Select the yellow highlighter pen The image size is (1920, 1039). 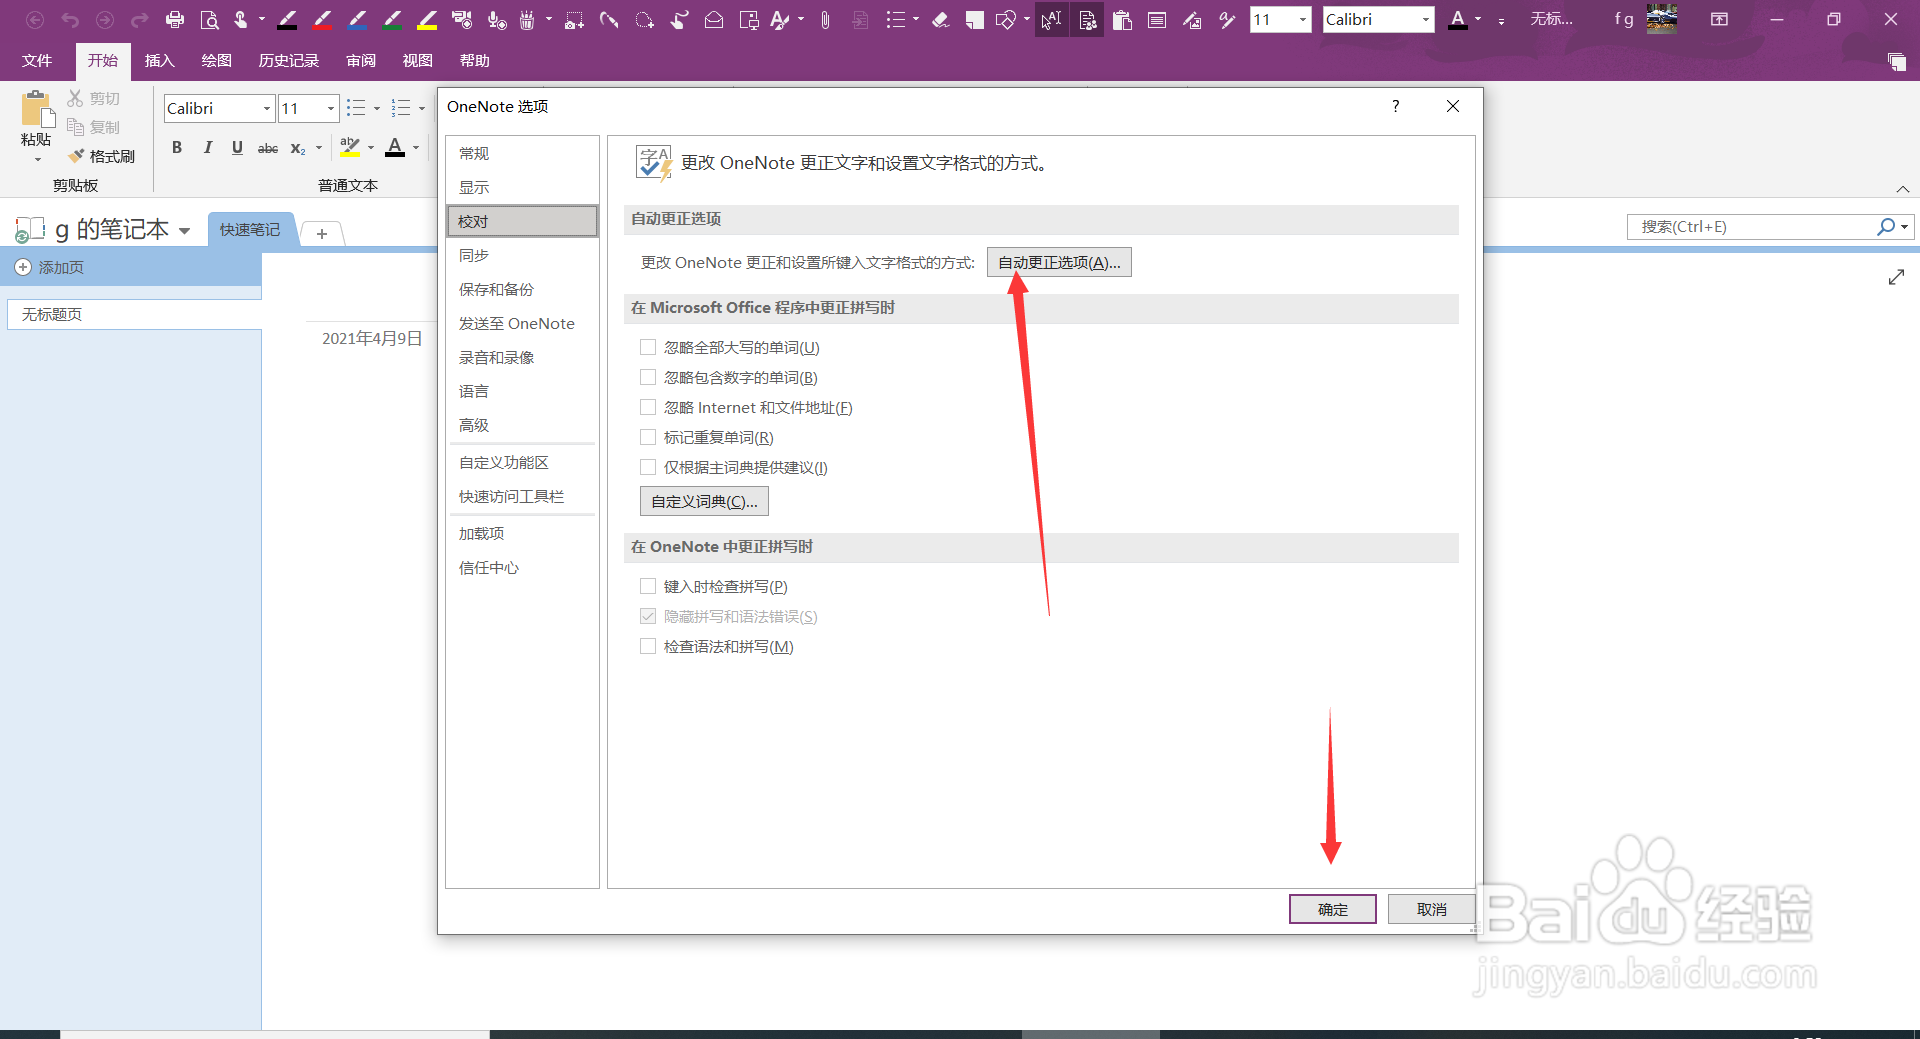428,19
